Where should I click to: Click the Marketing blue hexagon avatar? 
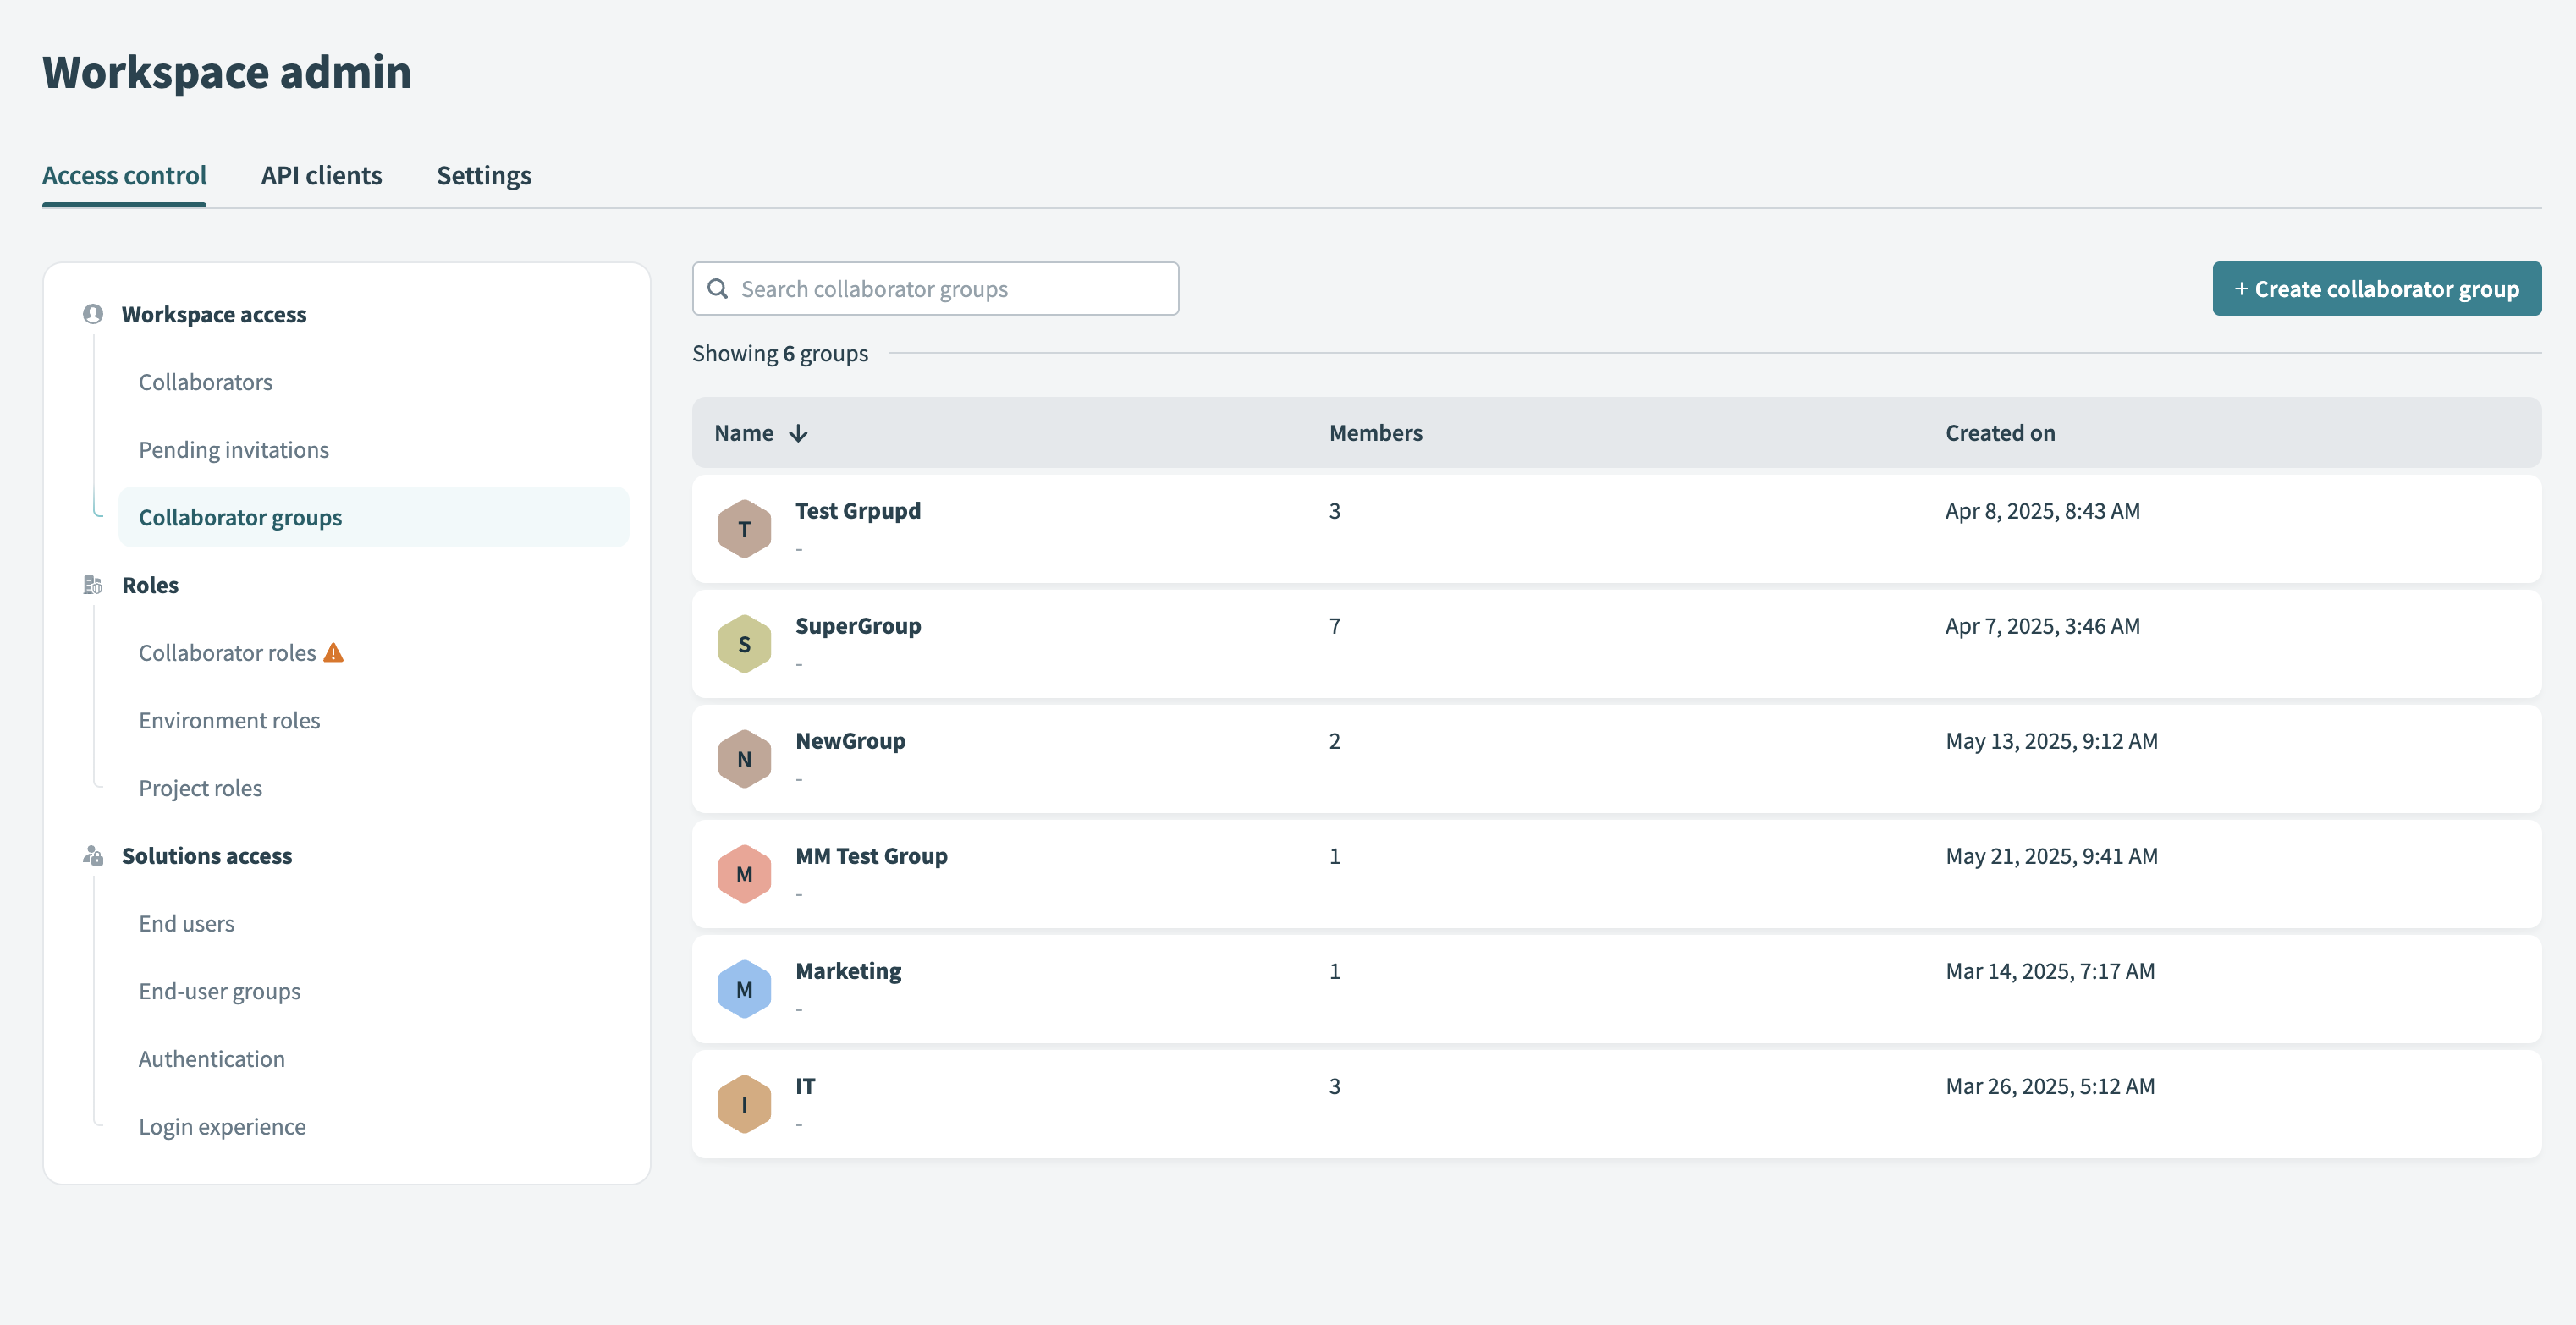tap(744, 989)
